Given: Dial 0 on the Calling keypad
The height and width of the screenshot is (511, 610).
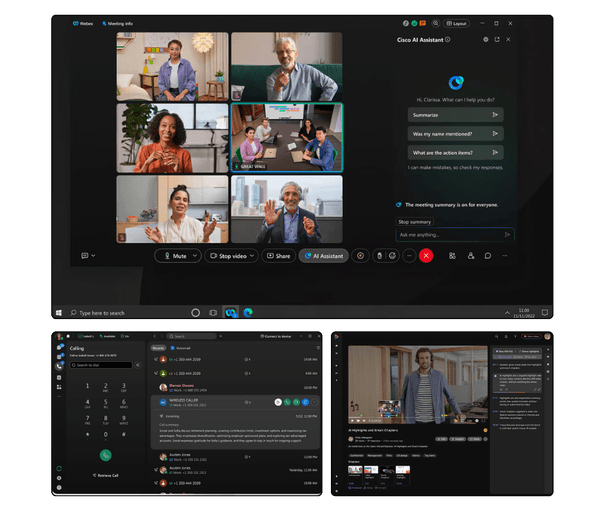Looking at the screenshot, I should (105, 435).
